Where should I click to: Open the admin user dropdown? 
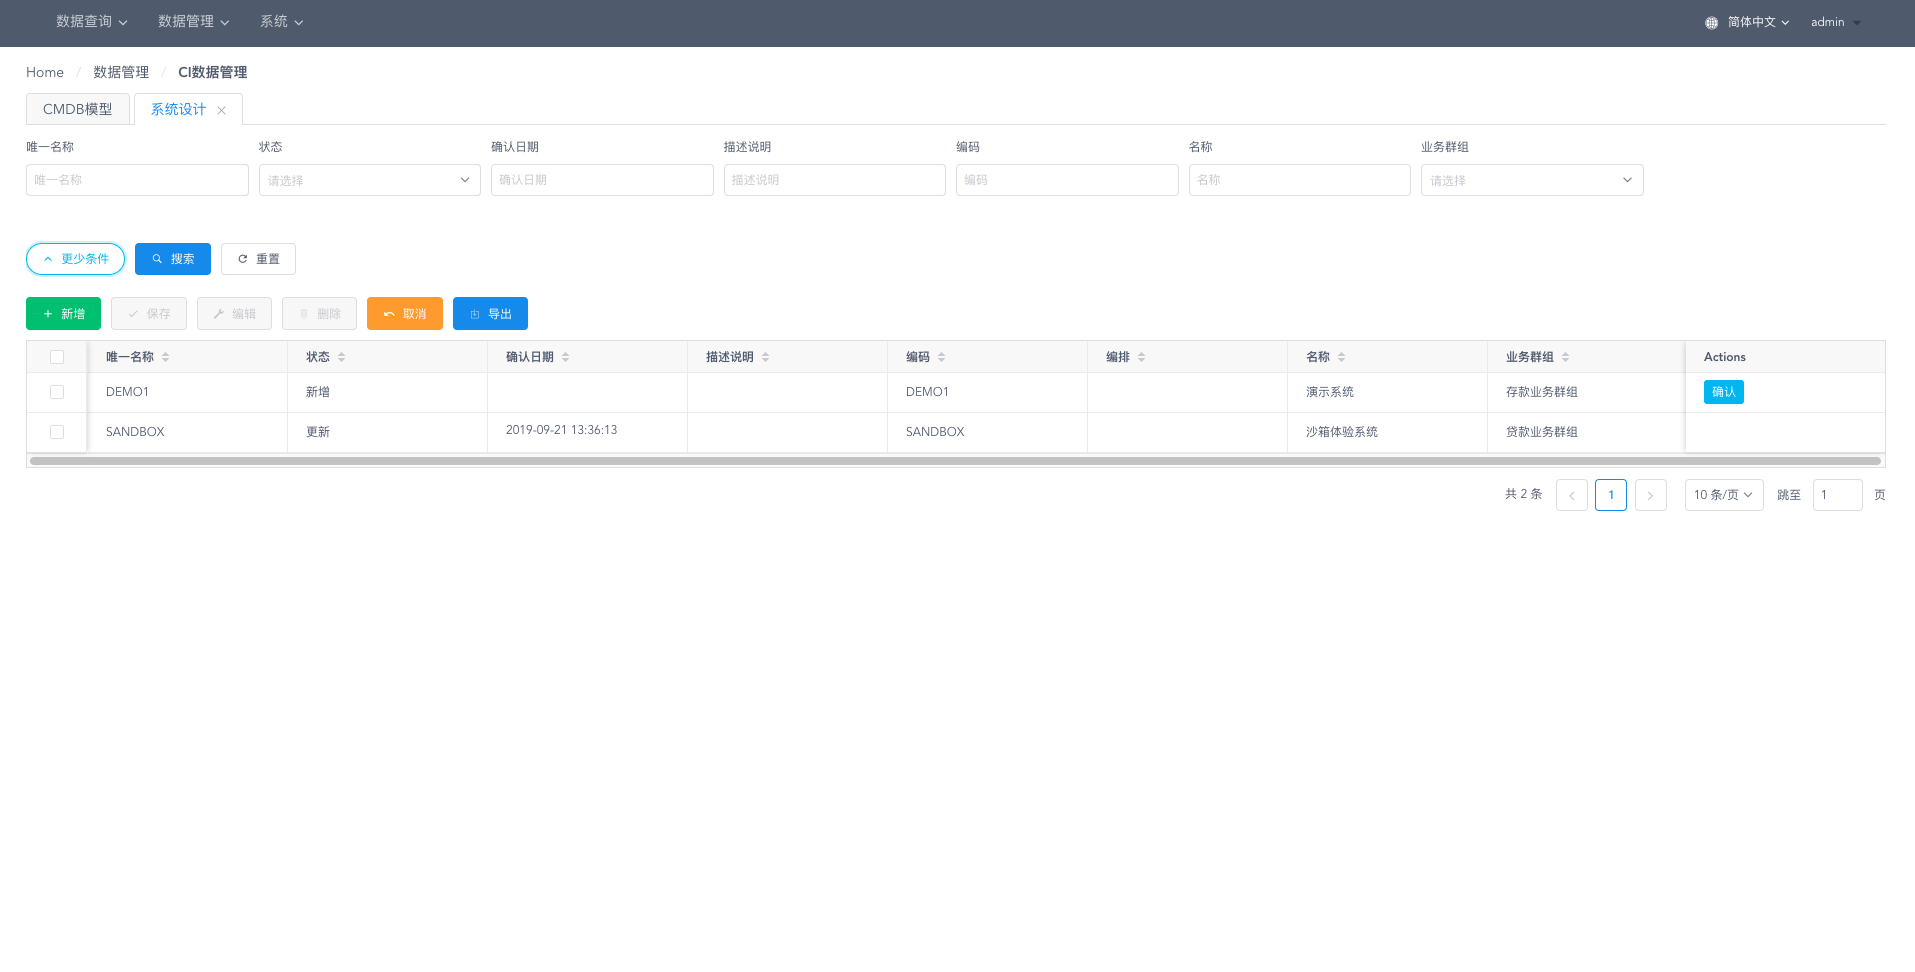click(x=1836, y=22)
